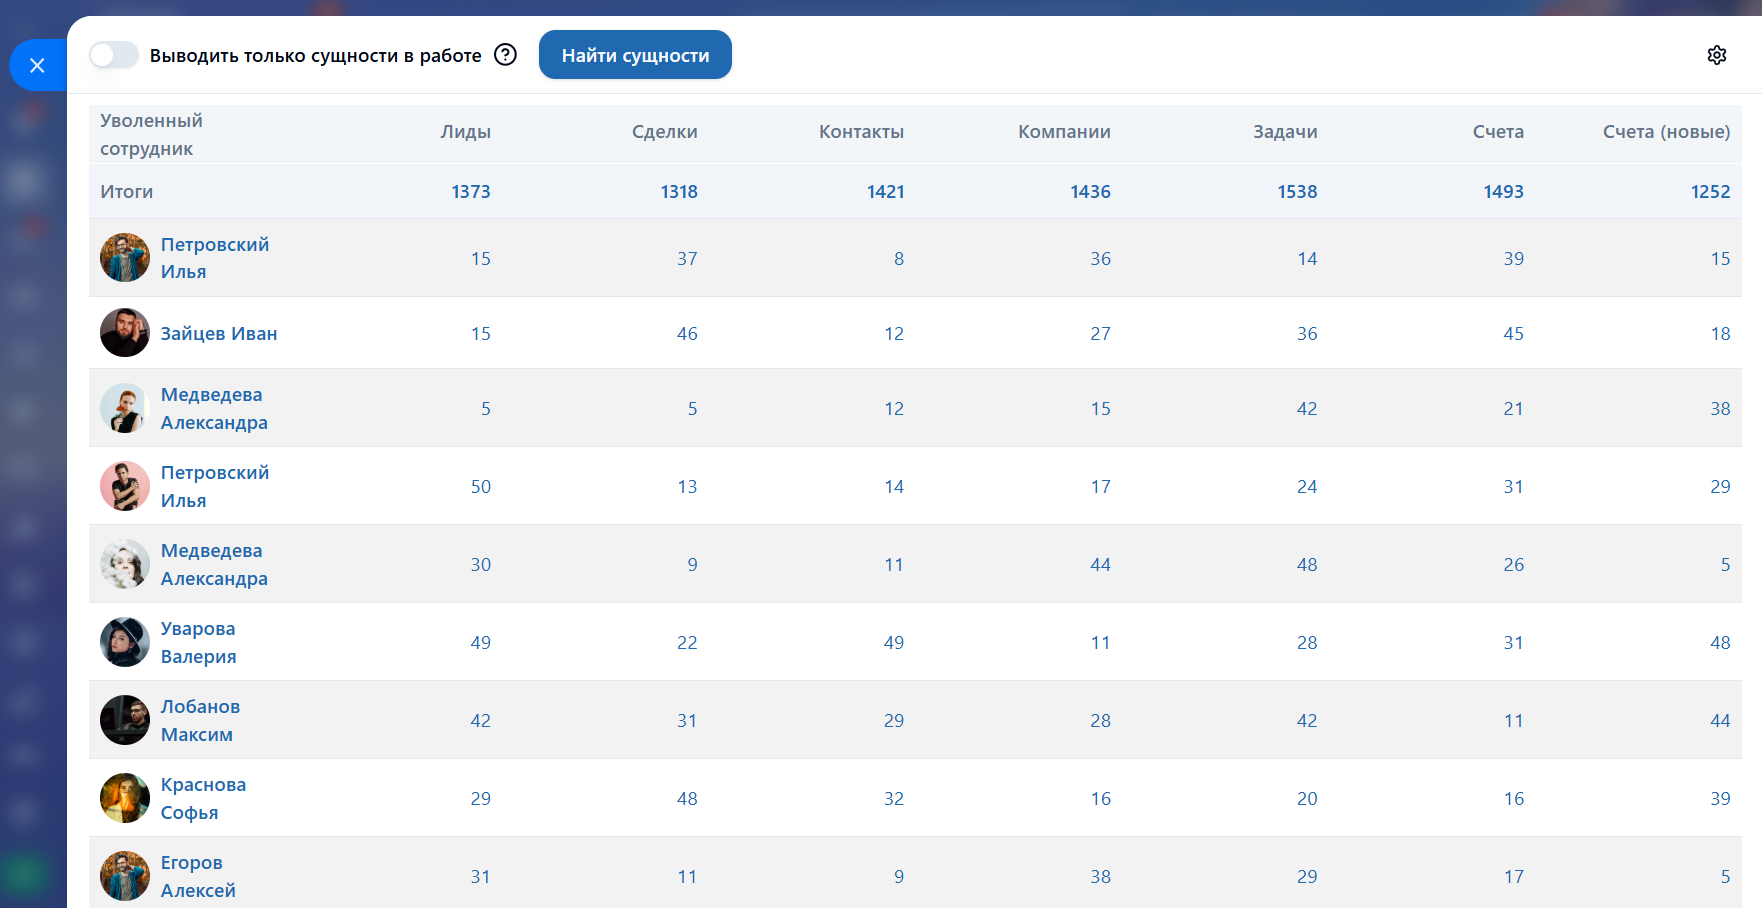
Task: Click the 'Сделки' column header
Action: [x=664, y=132]
